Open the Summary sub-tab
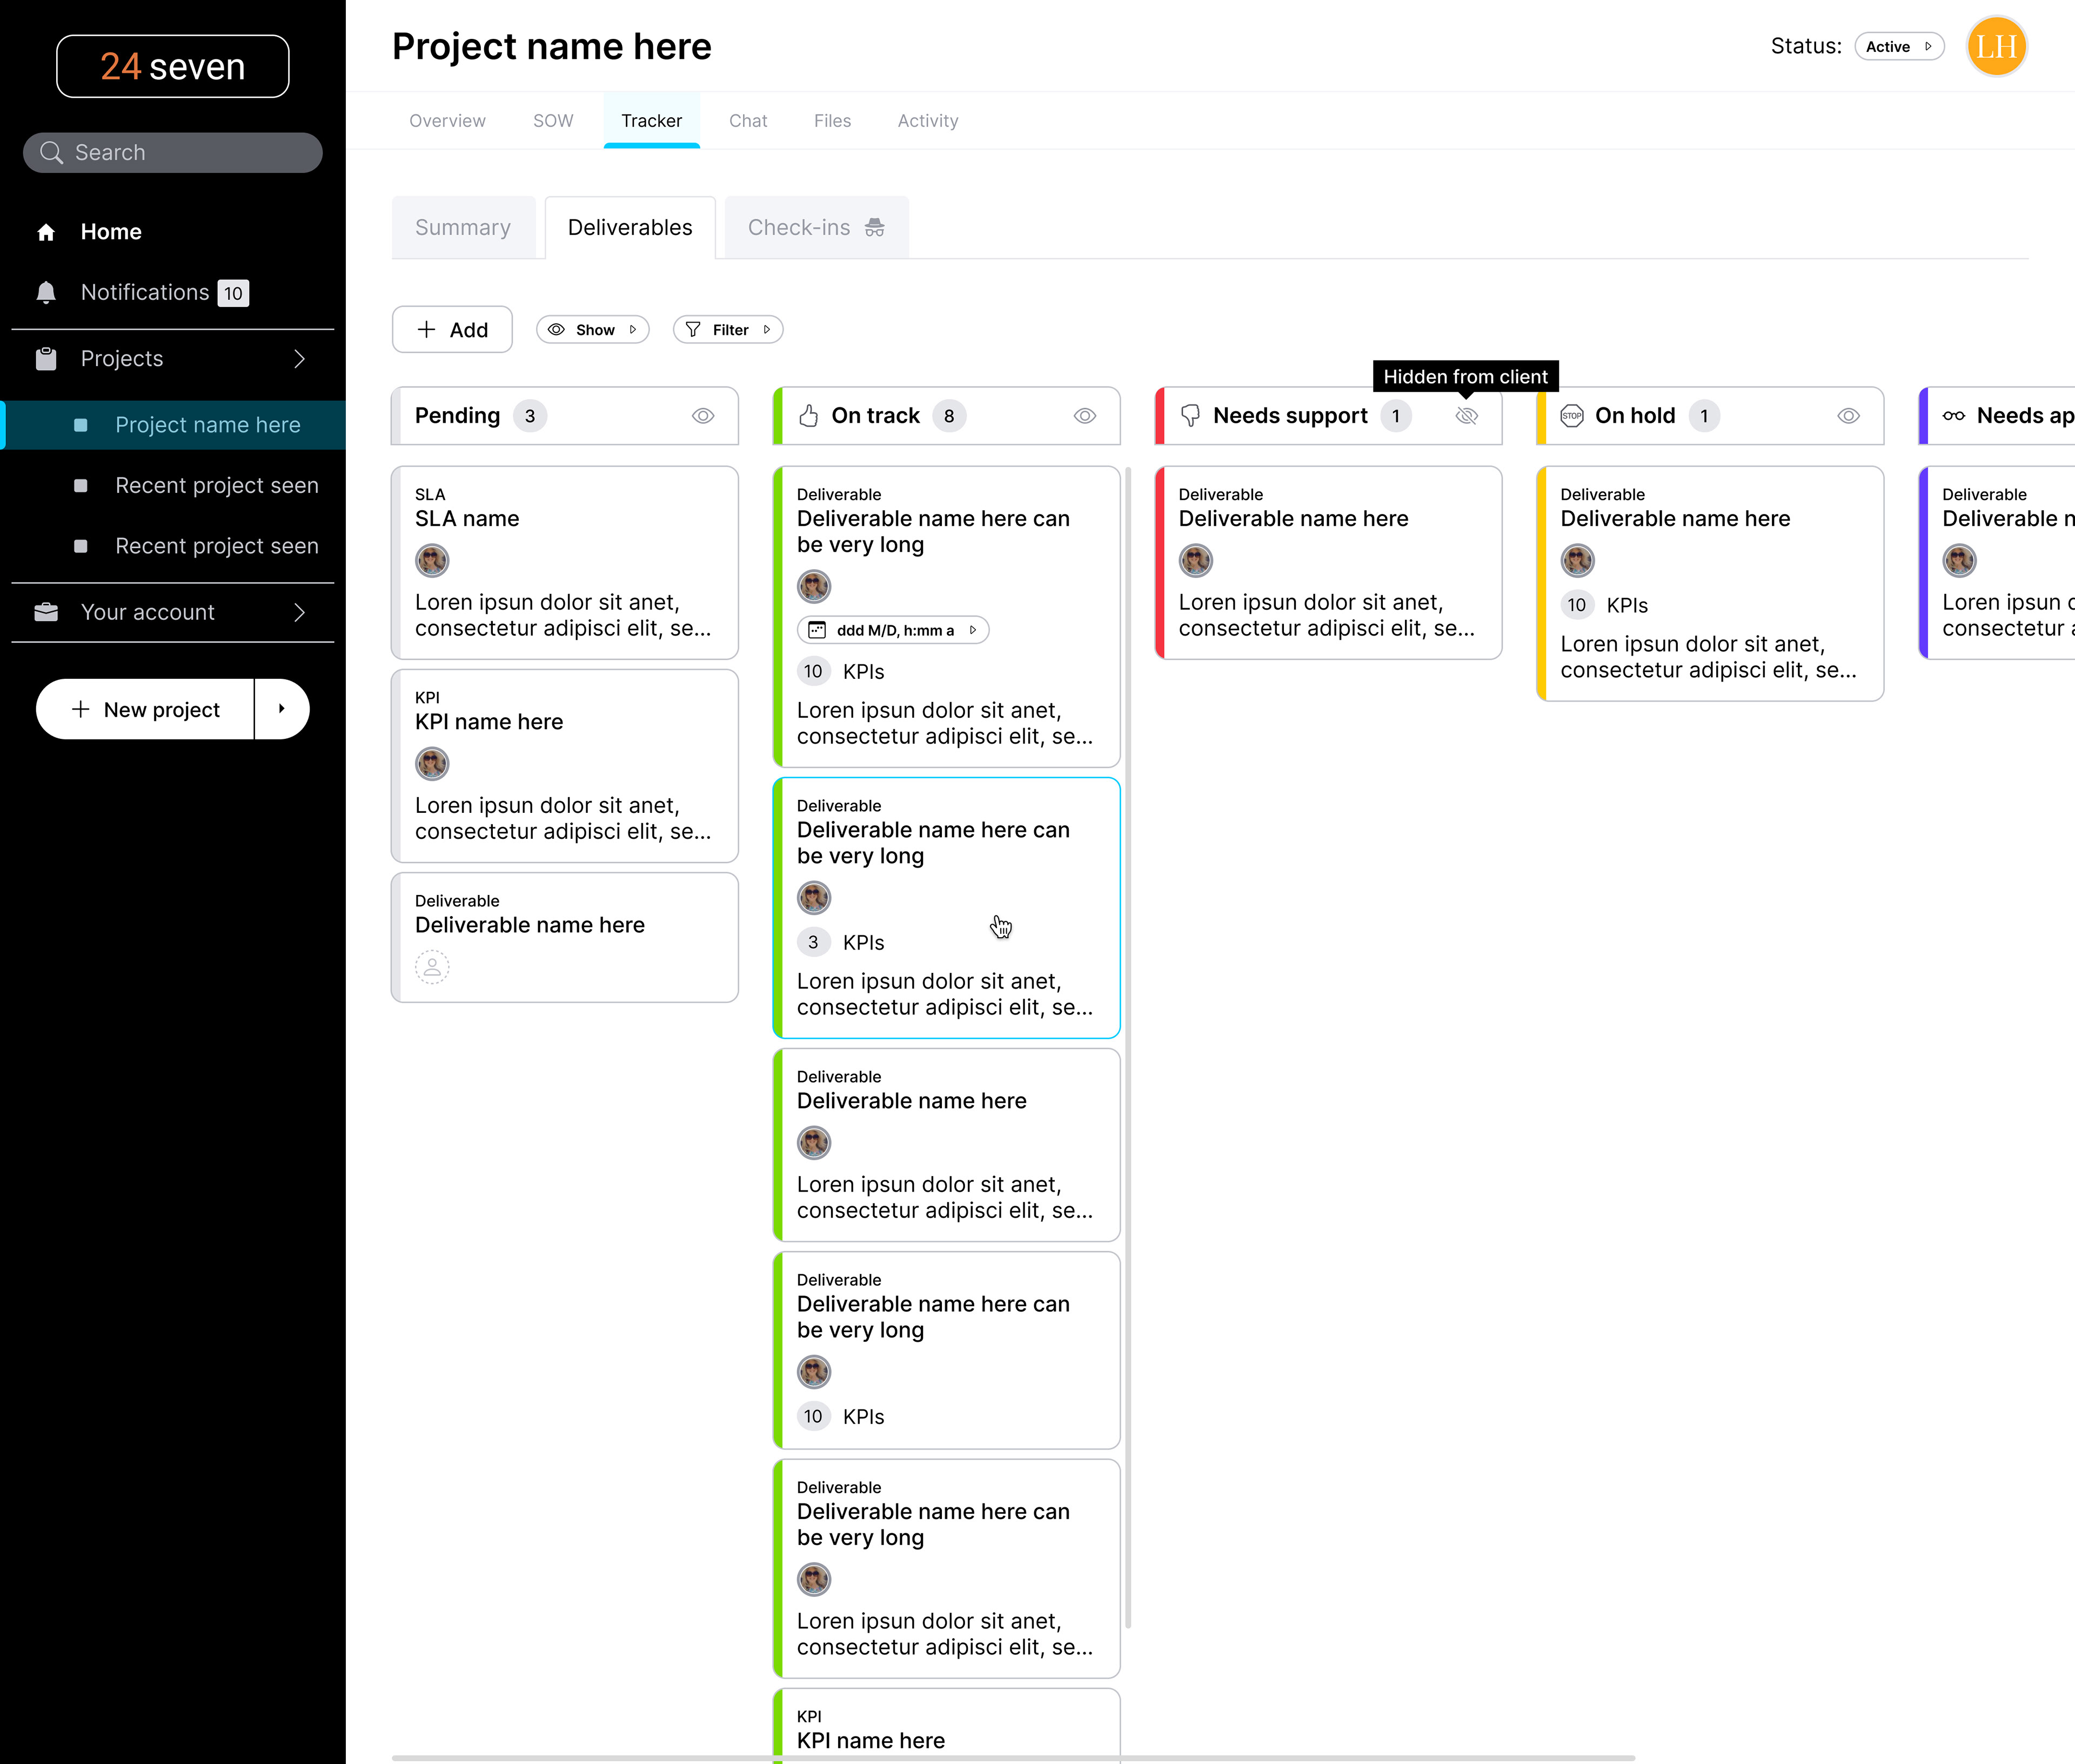 point(463,228)
